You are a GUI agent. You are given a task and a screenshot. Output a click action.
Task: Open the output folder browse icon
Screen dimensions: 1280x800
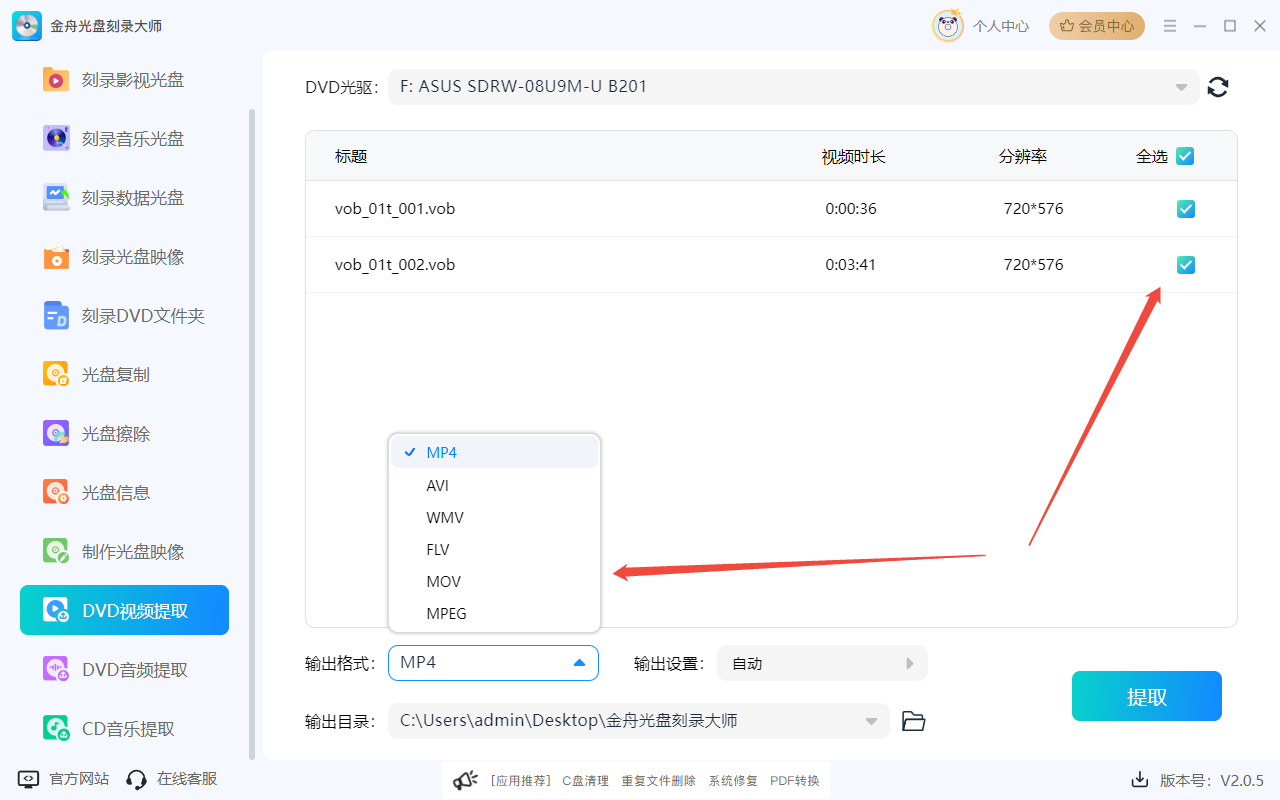[913, 721]
